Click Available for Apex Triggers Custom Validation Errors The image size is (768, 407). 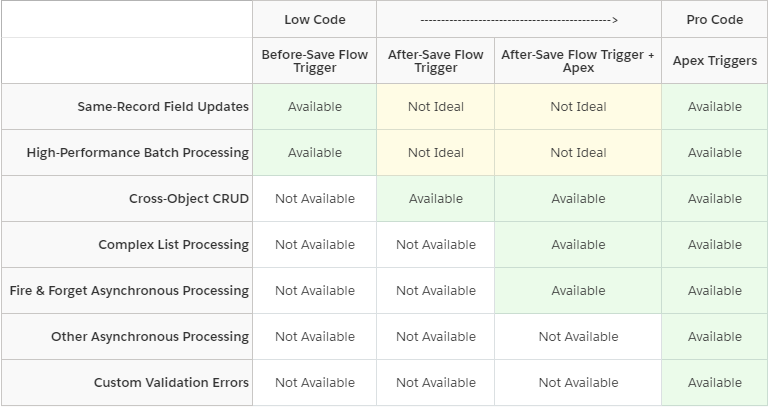pyautogui.click(x=714, y=383)
